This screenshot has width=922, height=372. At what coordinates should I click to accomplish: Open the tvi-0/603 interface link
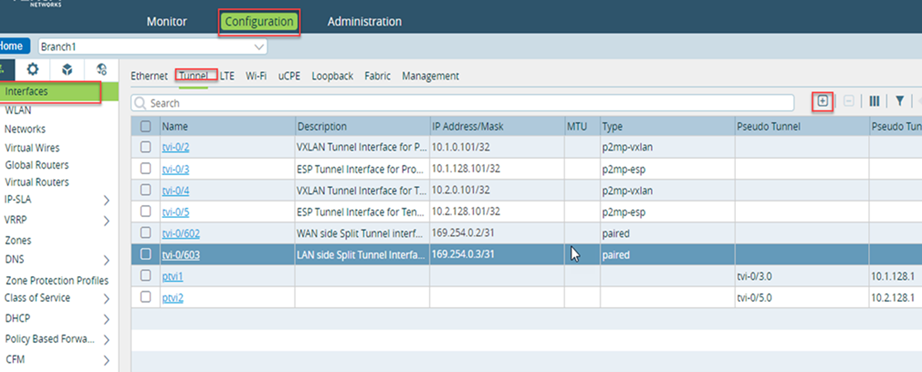pyautogui.click(x=181, y=255)
